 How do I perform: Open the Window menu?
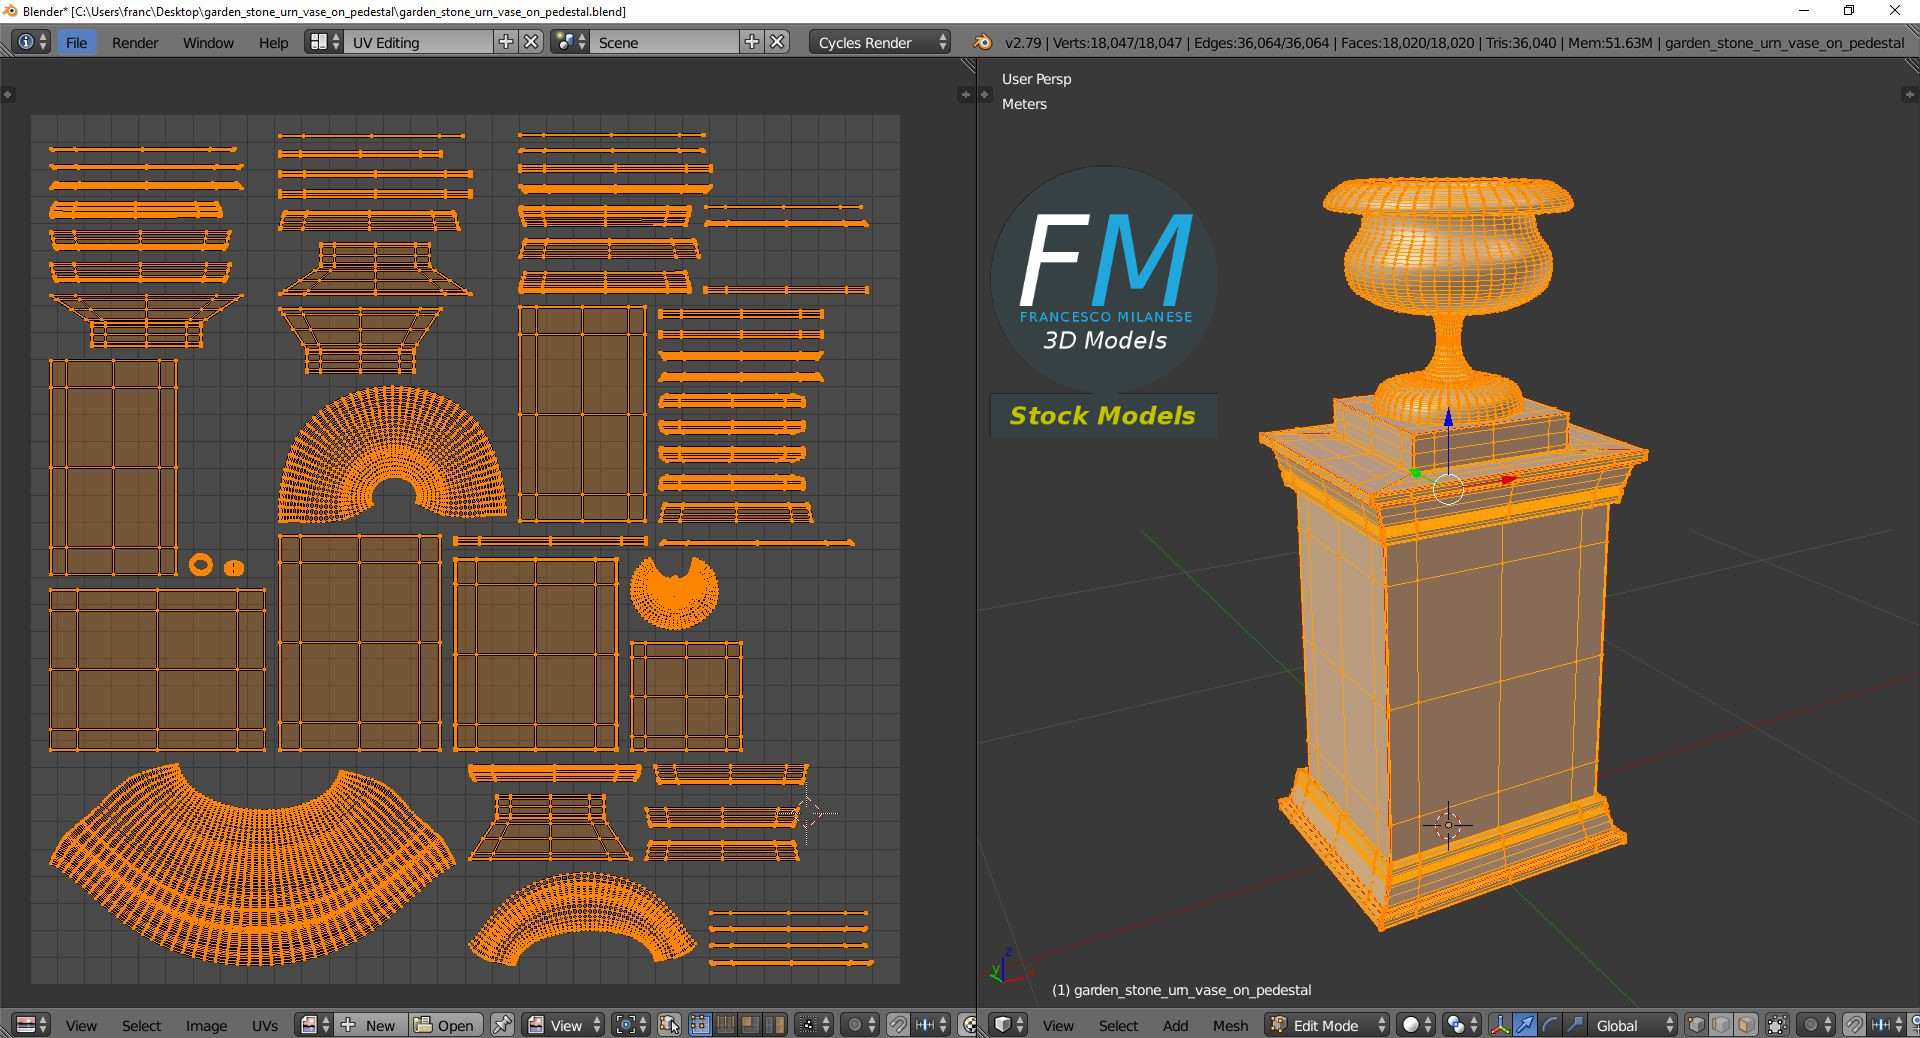(208, 42)
